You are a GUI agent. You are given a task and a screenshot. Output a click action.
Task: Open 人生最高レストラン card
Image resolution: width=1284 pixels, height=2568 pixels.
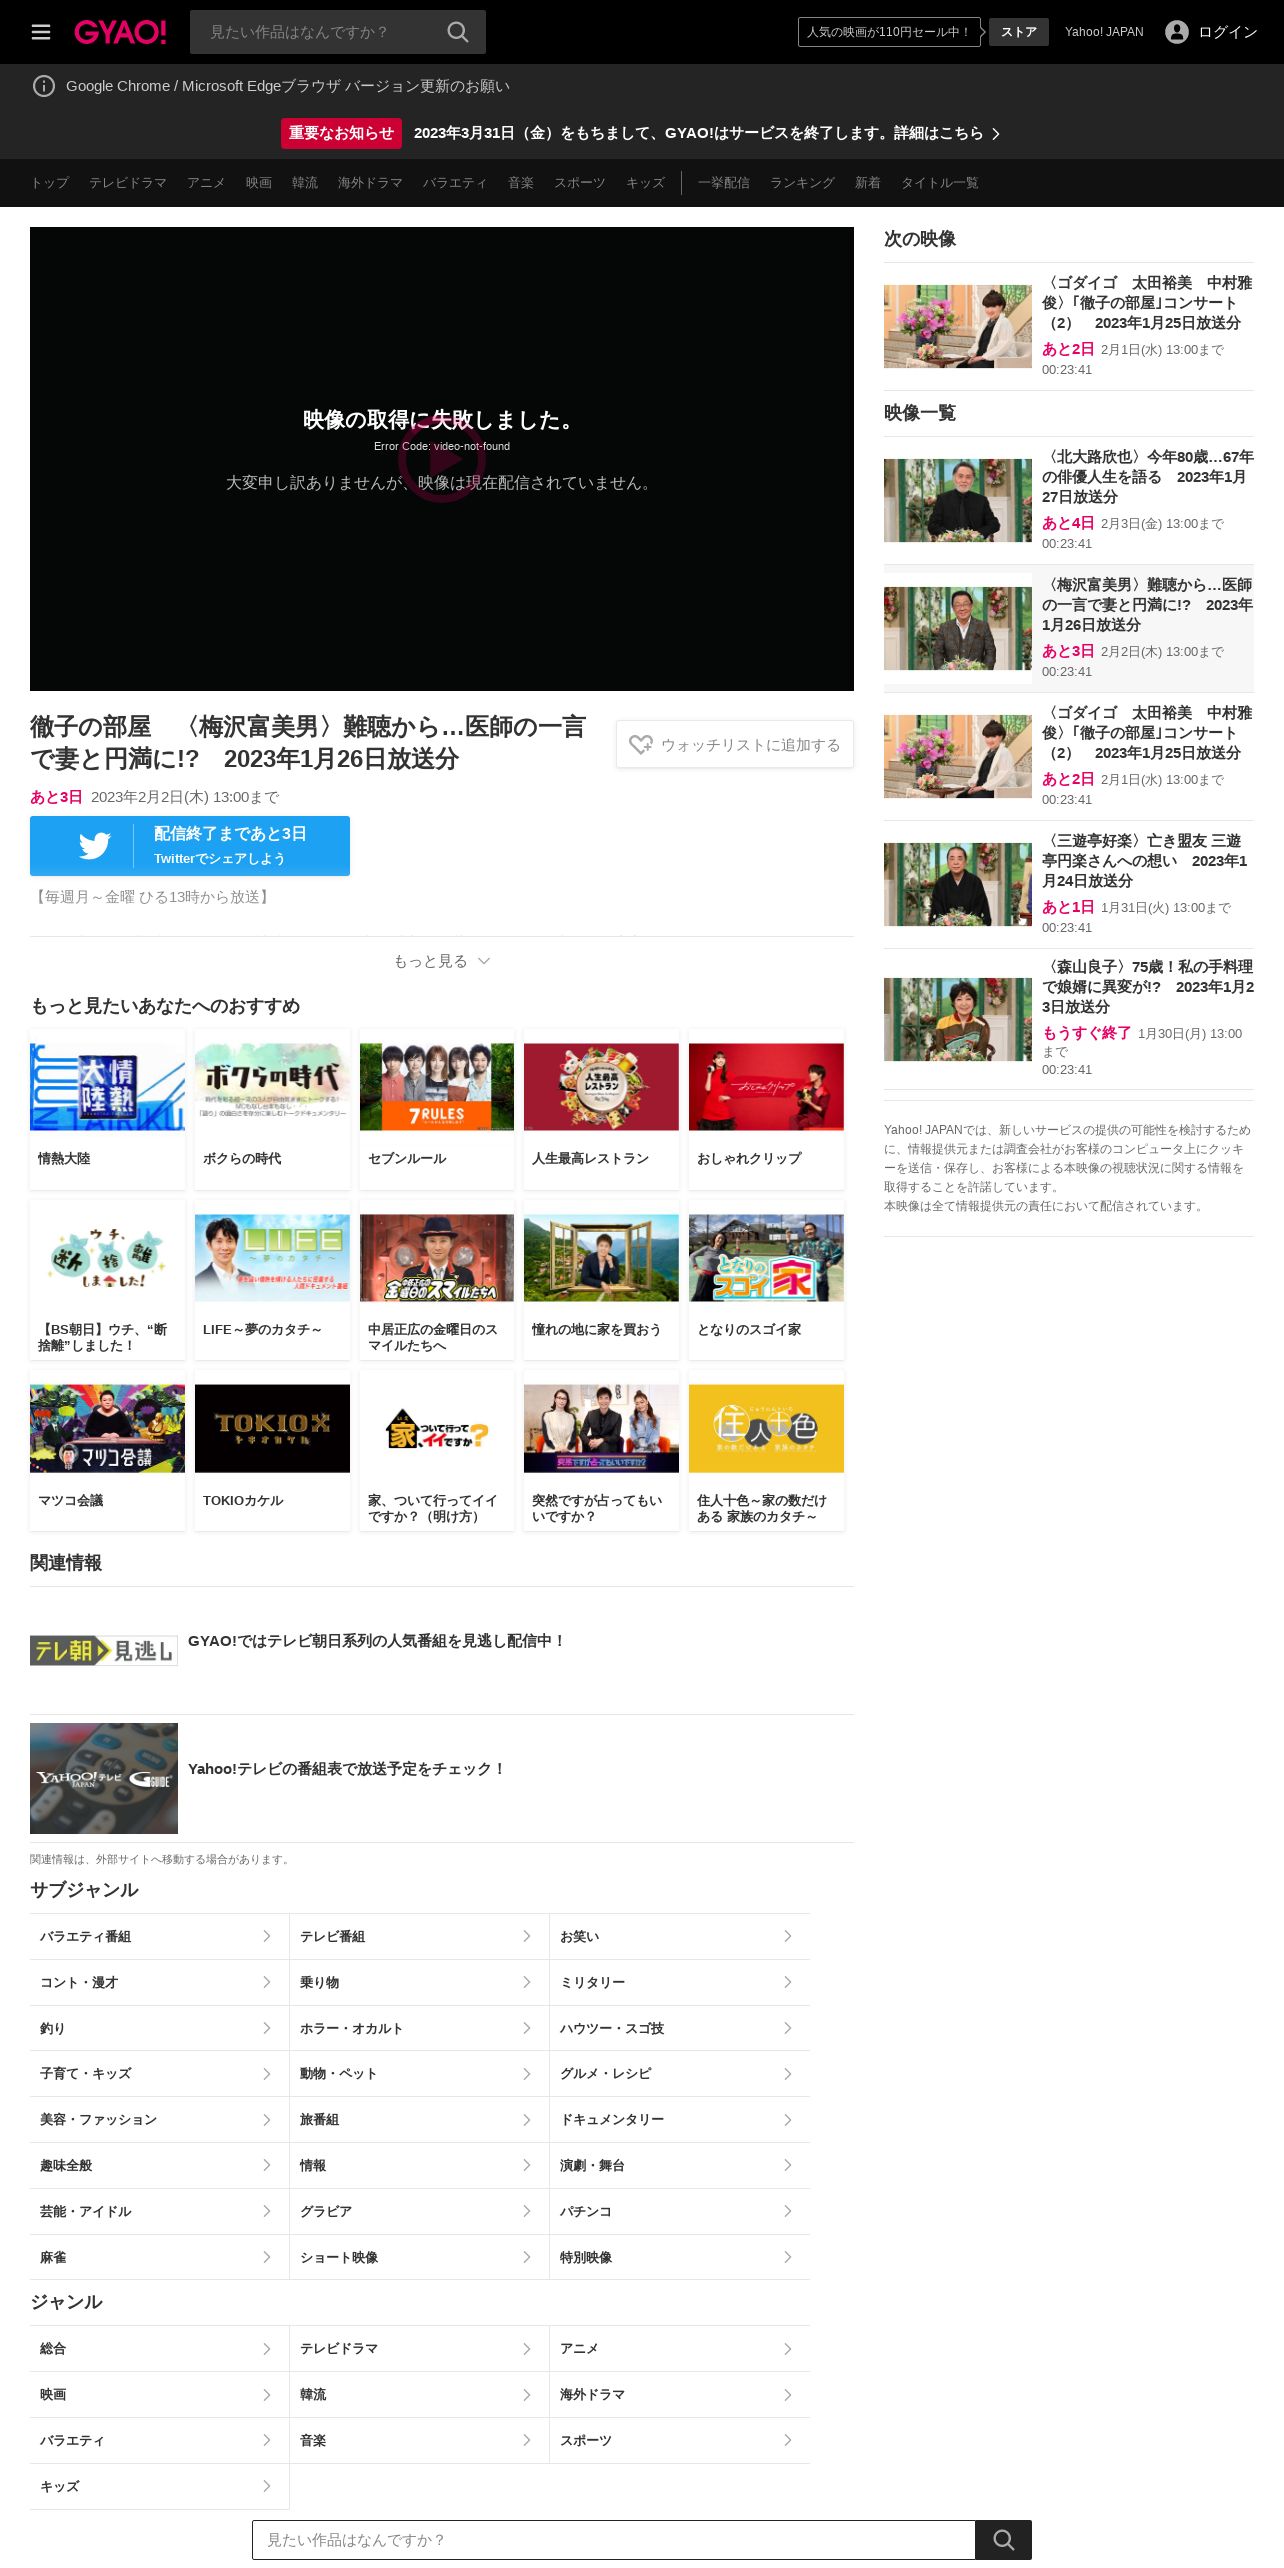tap(601, 1109)
